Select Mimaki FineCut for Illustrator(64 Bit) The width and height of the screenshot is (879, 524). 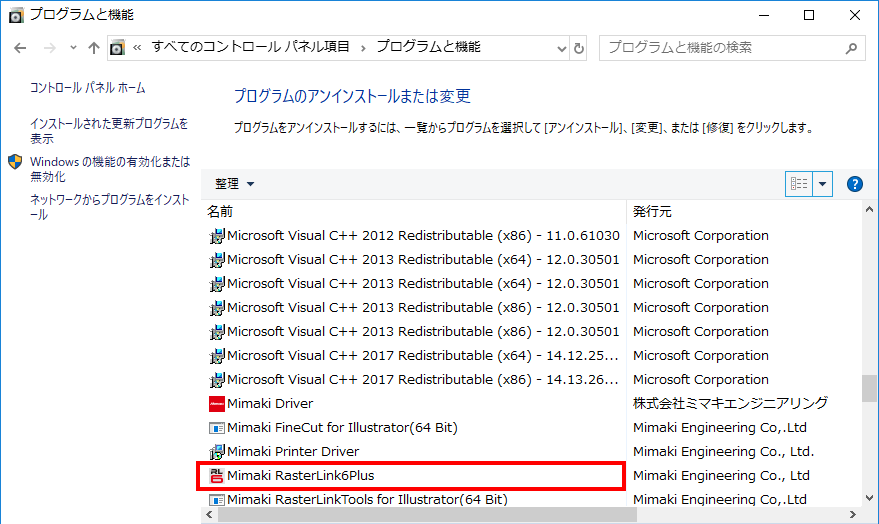[342, 428]
